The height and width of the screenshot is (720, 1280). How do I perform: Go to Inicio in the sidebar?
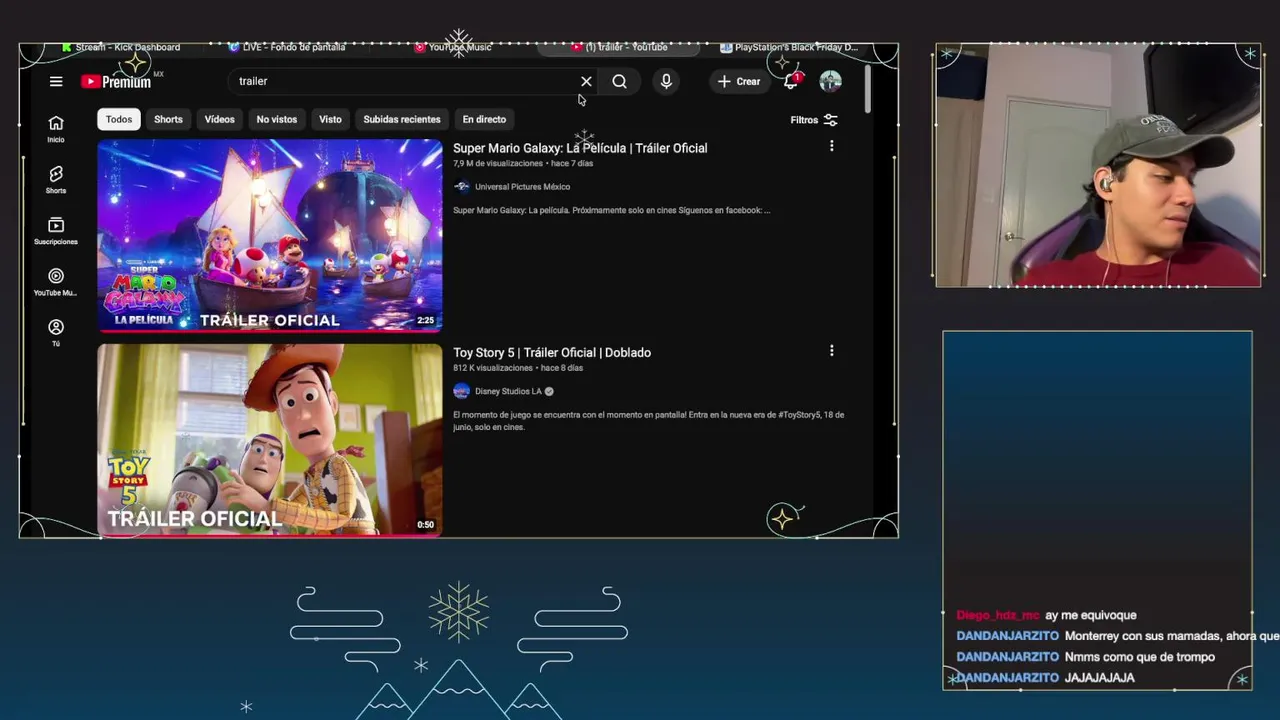pos(56,129)
